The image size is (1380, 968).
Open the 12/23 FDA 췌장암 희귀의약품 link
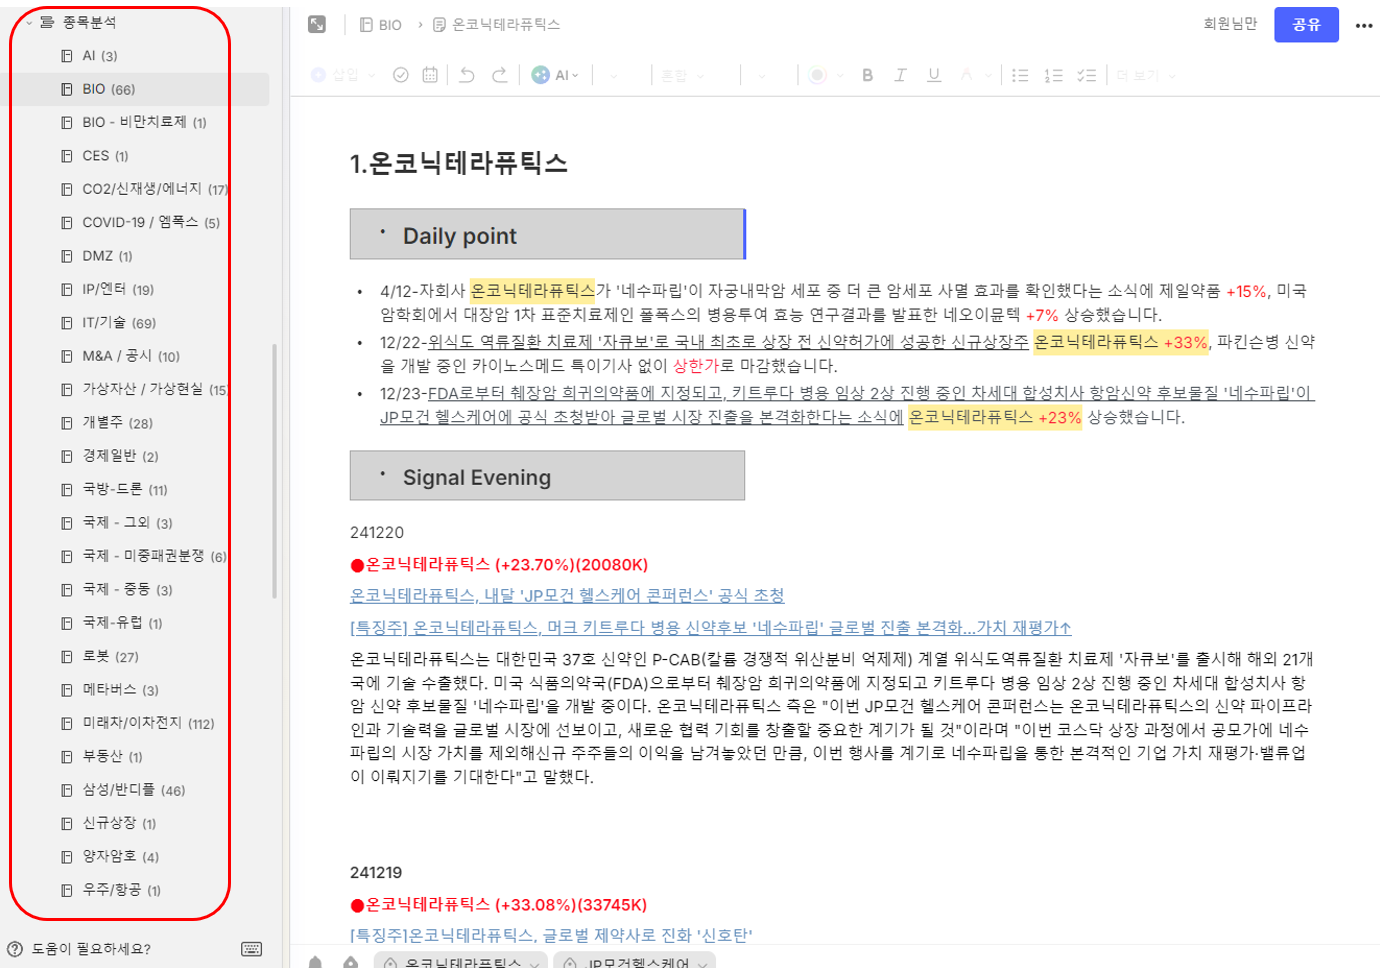coord(848,405)
